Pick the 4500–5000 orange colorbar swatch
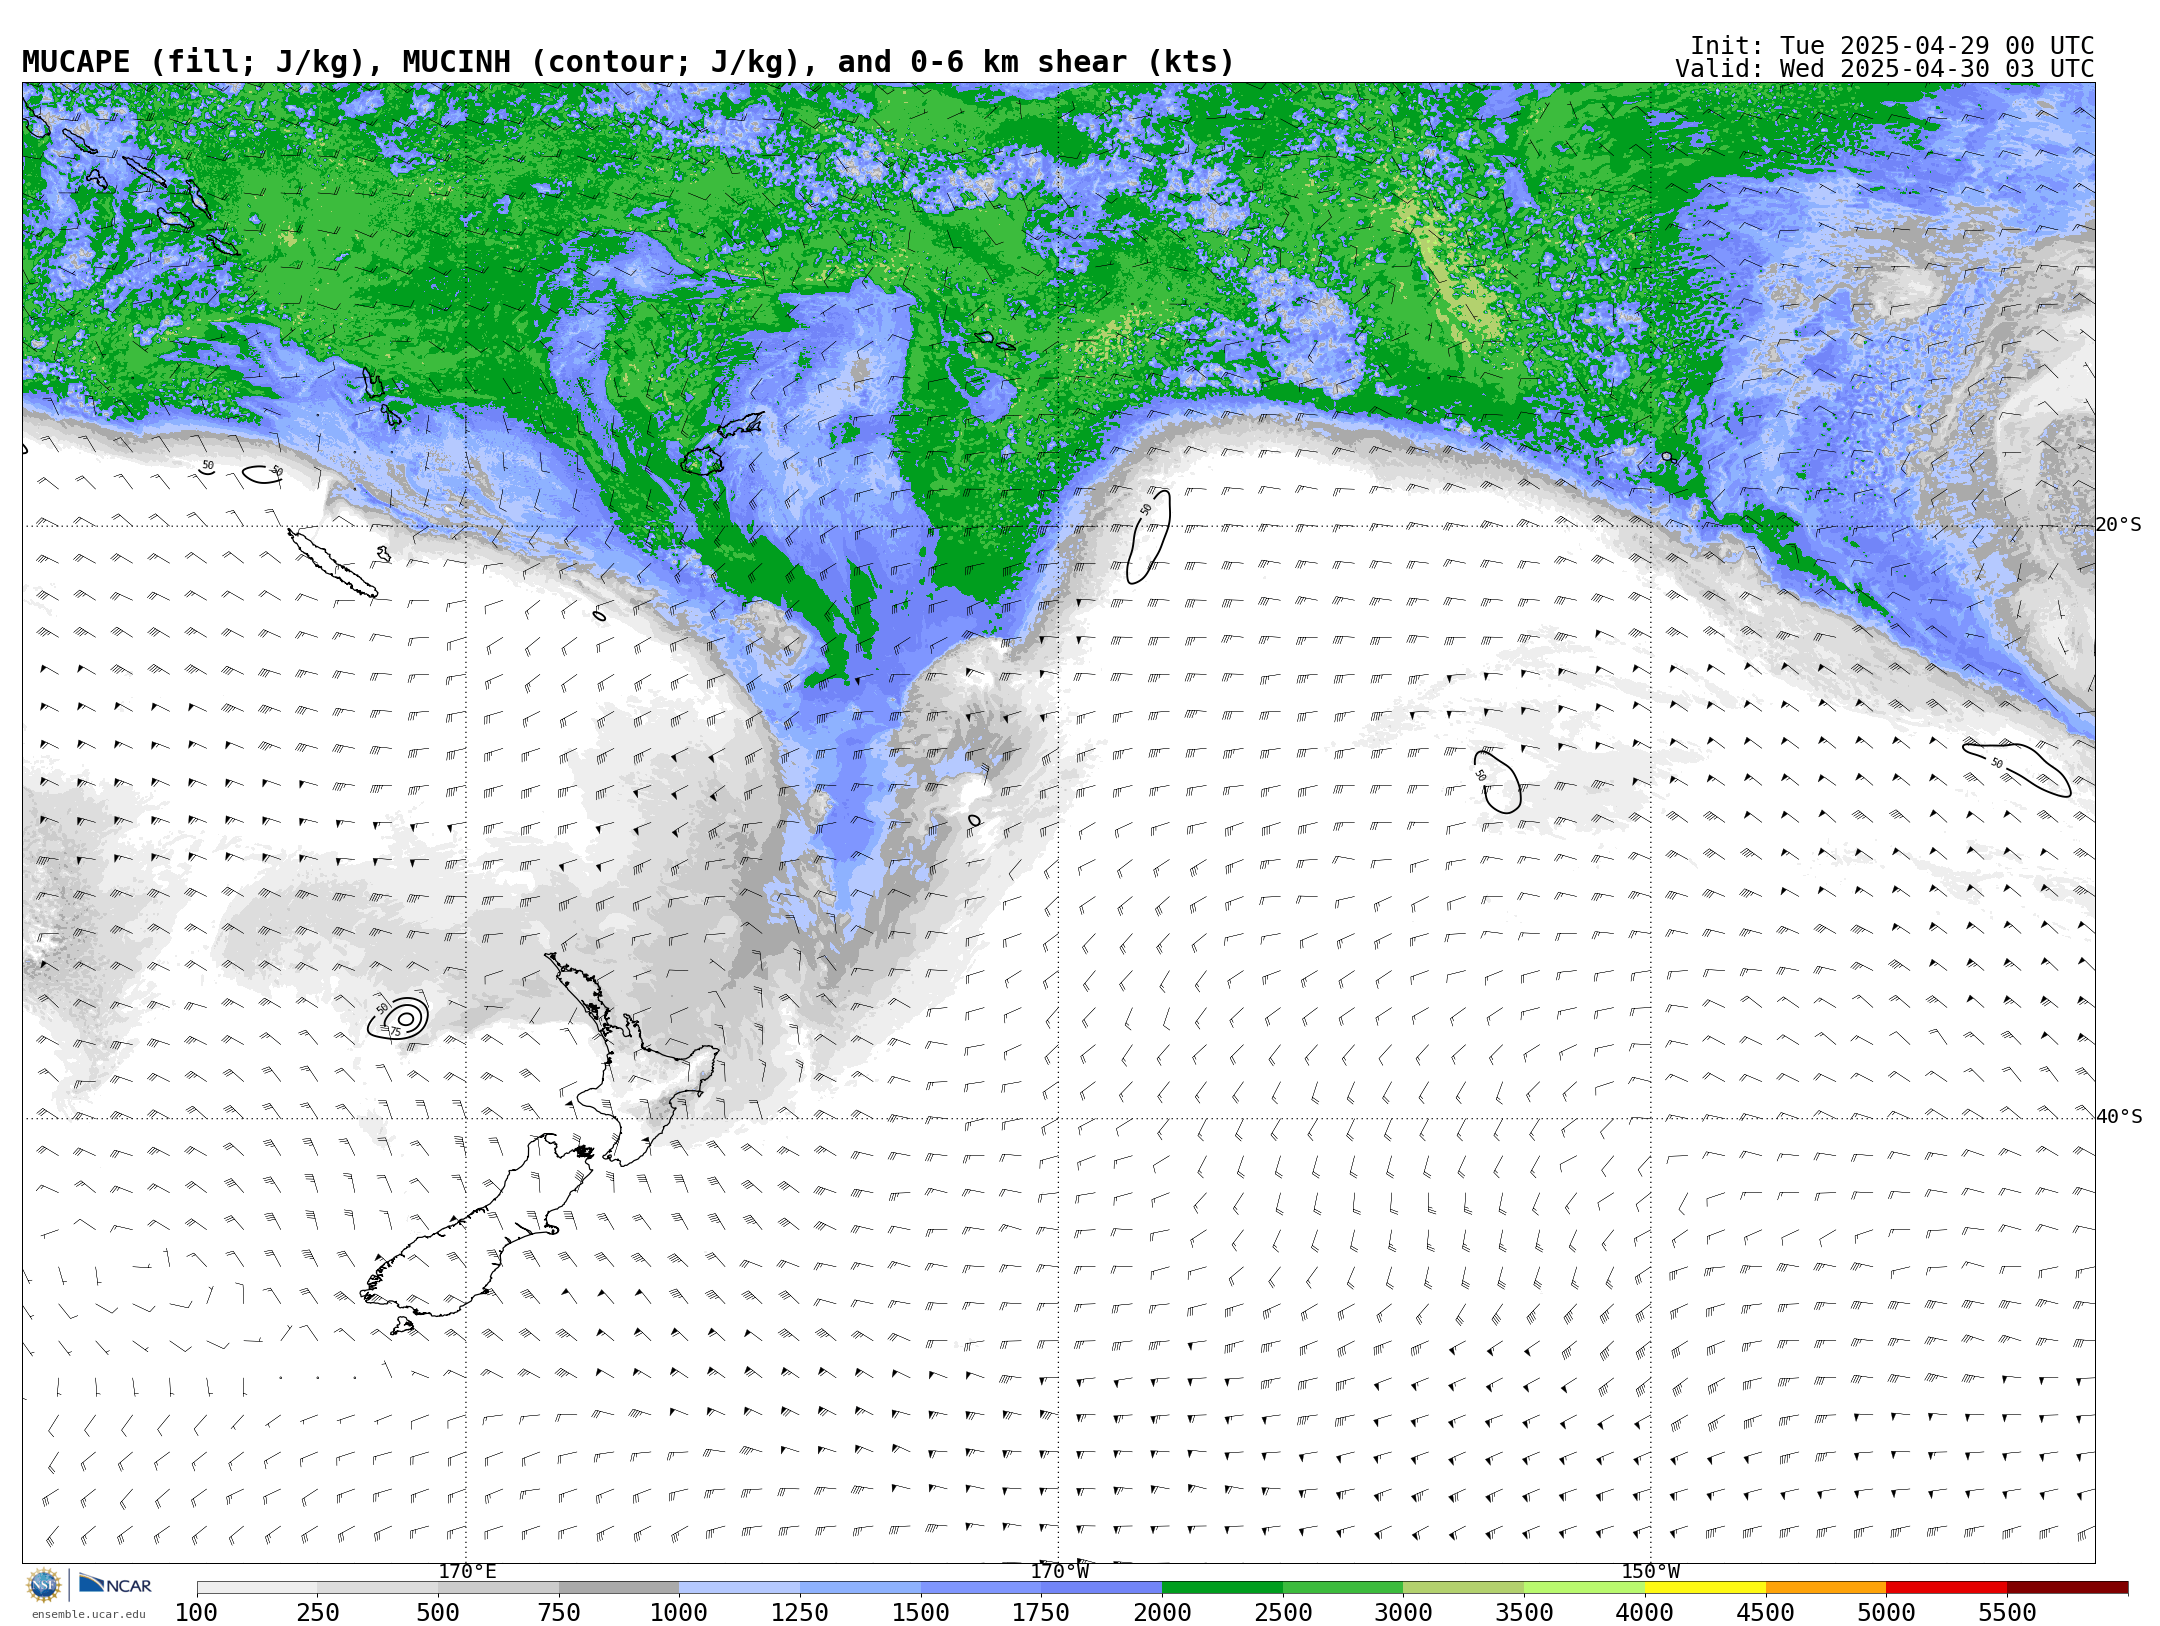 point(1826,1588)
